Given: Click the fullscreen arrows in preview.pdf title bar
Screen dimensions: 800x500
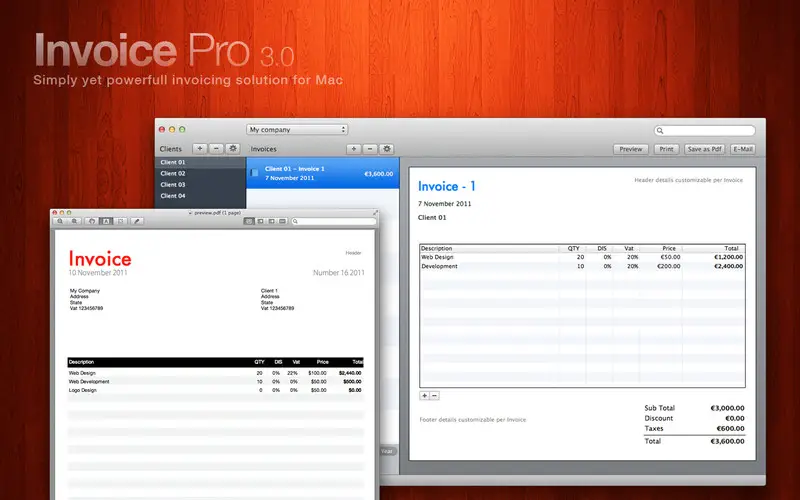Looking at the screenshot, I should click(376, 213).
